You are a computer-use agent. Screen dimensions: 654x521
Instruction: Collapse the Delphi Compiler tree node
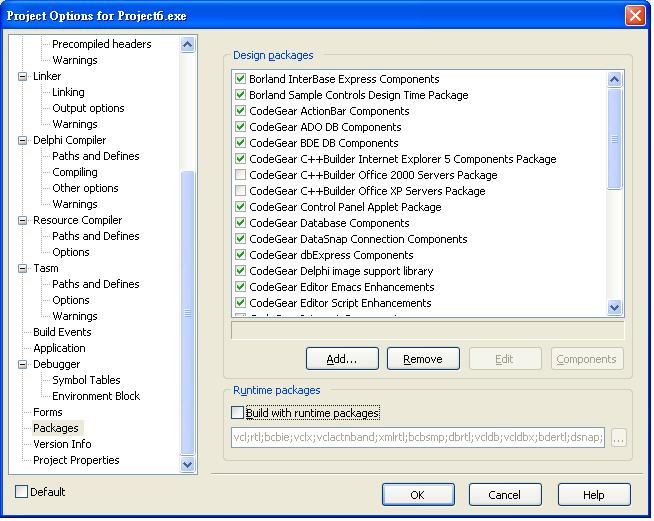[x=23, y=140]
